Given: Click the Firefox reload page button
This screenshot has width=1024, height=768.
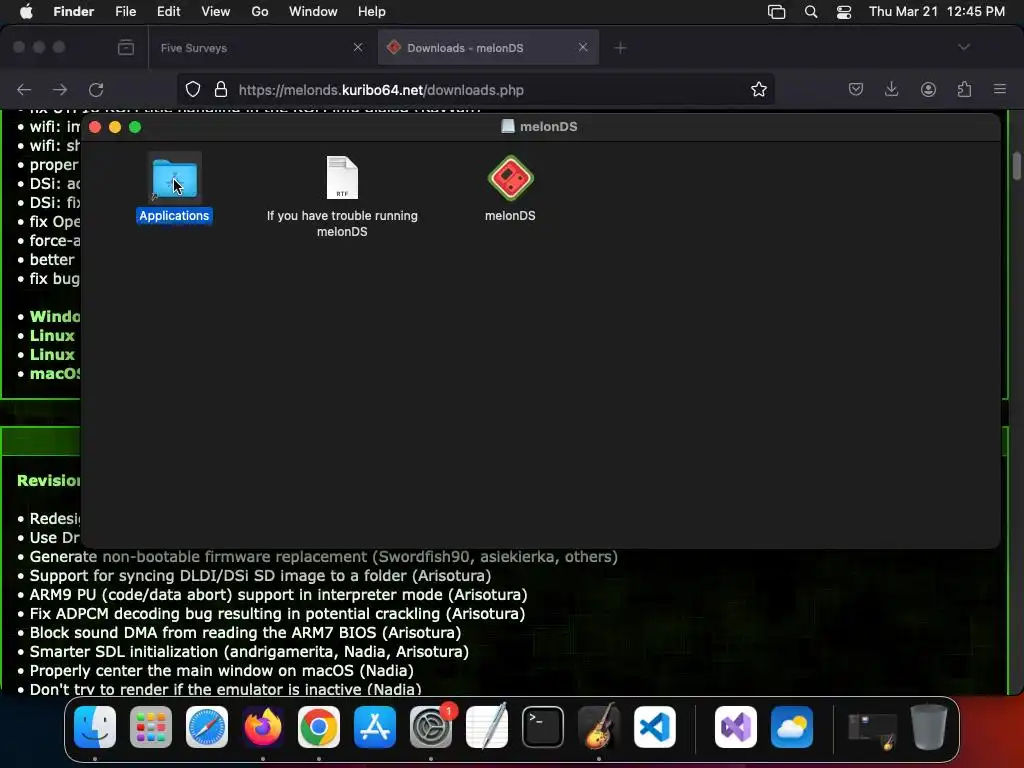Looking at the screenshot, I should (96, 89).
